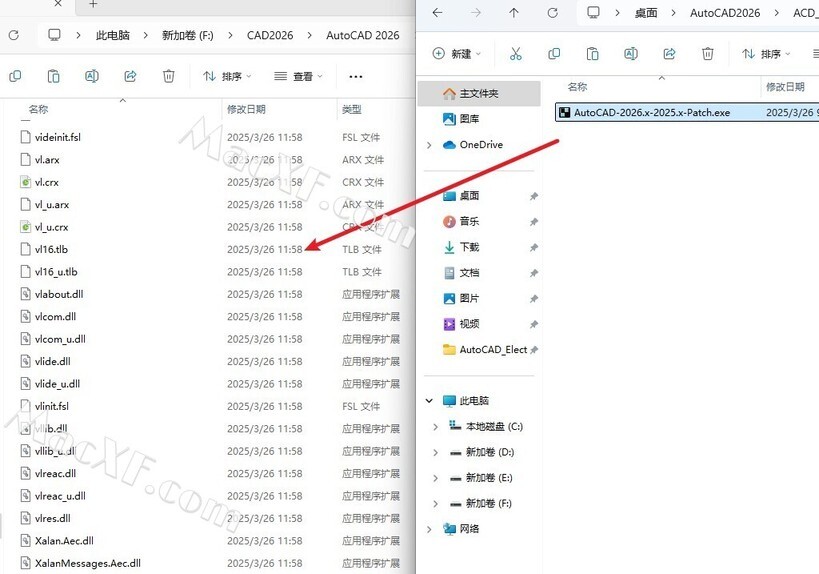Click rename icon in left window toolbar
The image size is (819, 574).
click(92, 76)
